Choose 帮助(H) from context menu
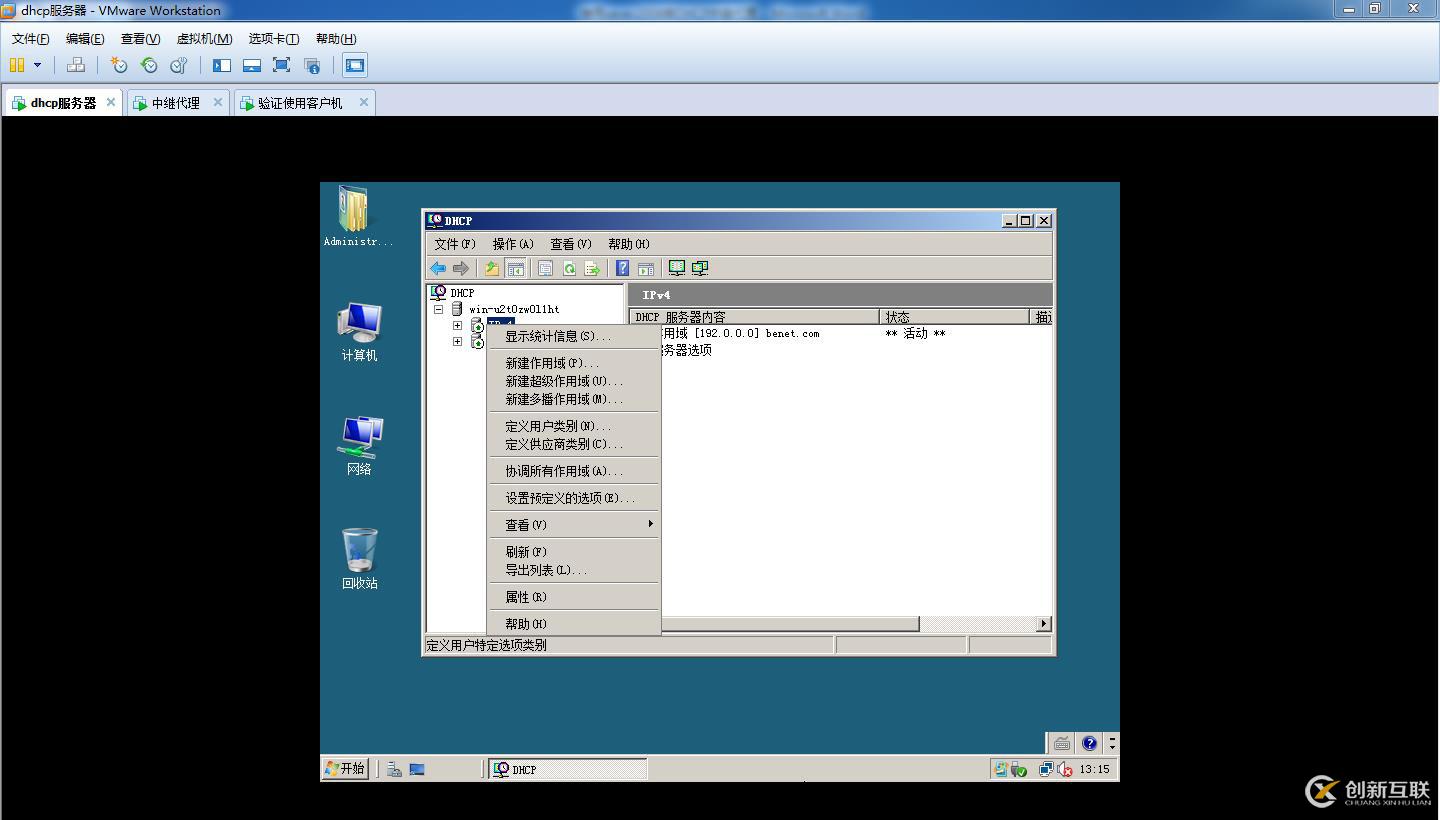The height and width of the screenshot is (820, 1440). click(x=574, y=624)
